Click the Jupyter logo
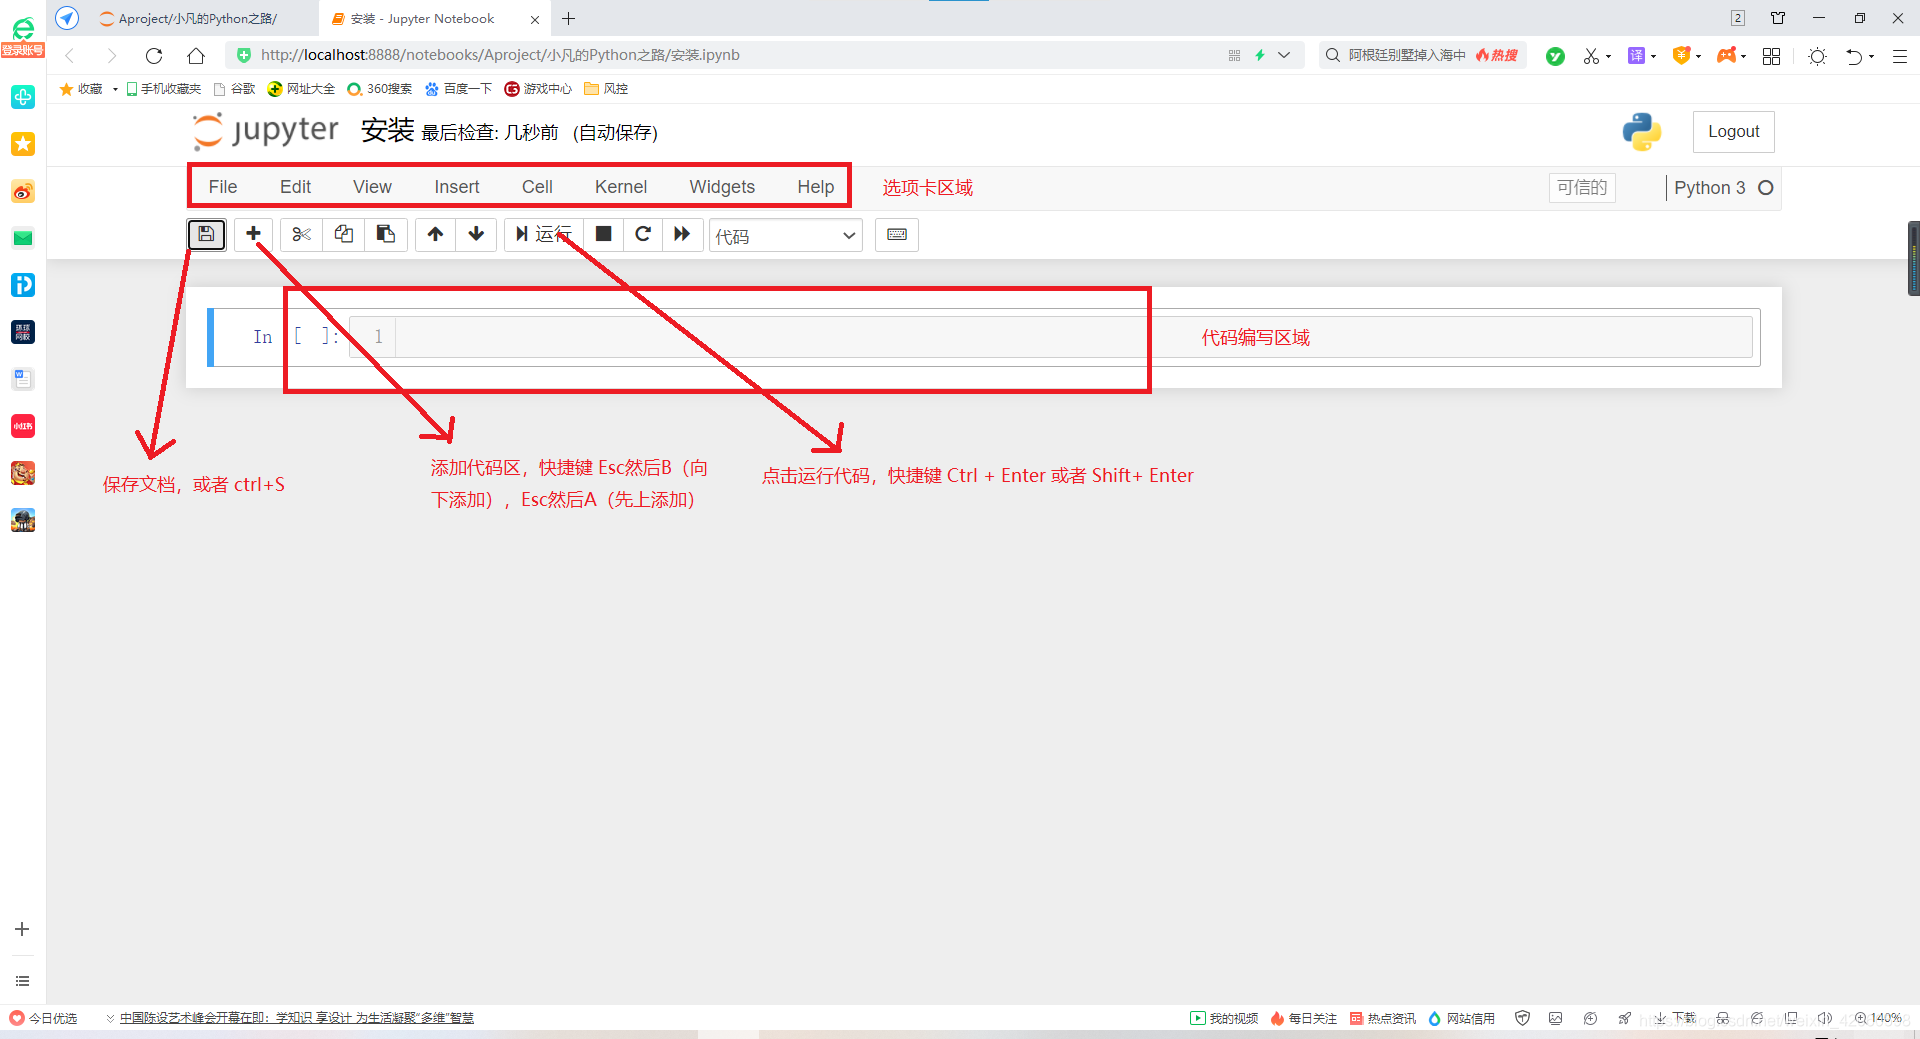 click(x=266, y=131)
